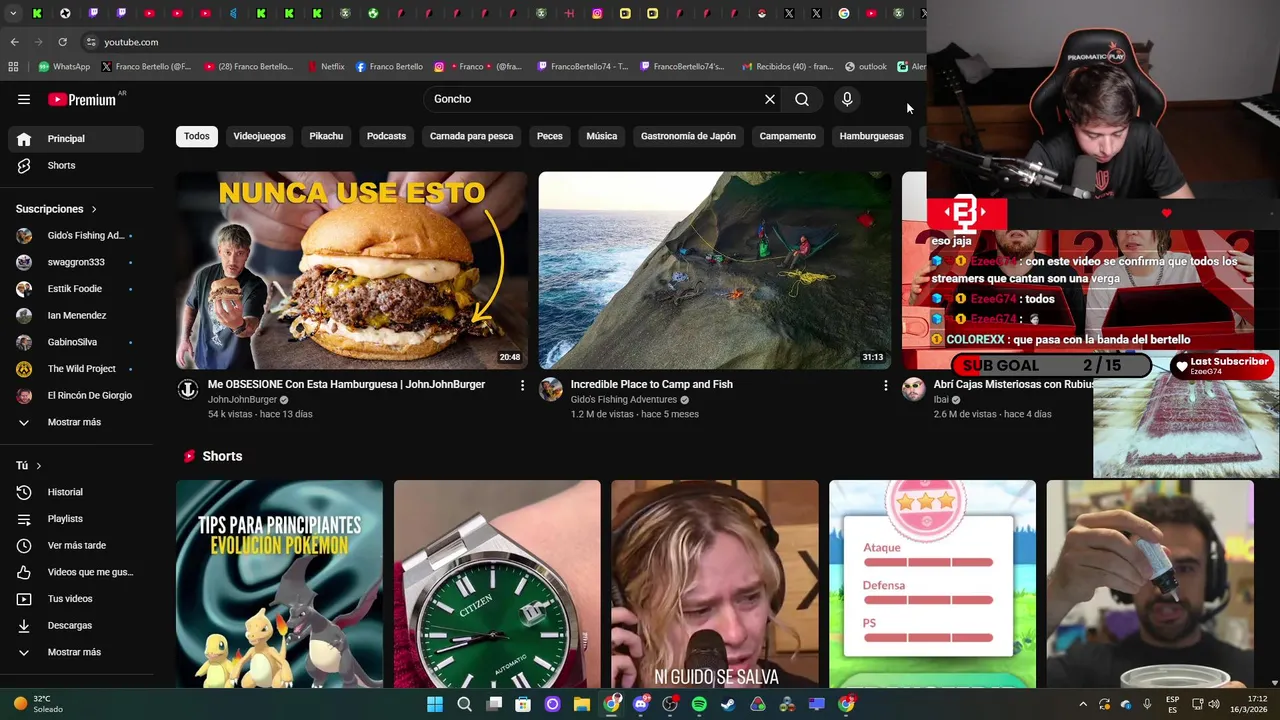
Task: Open Windows Start menu
Action: click(x=435, y=704)
